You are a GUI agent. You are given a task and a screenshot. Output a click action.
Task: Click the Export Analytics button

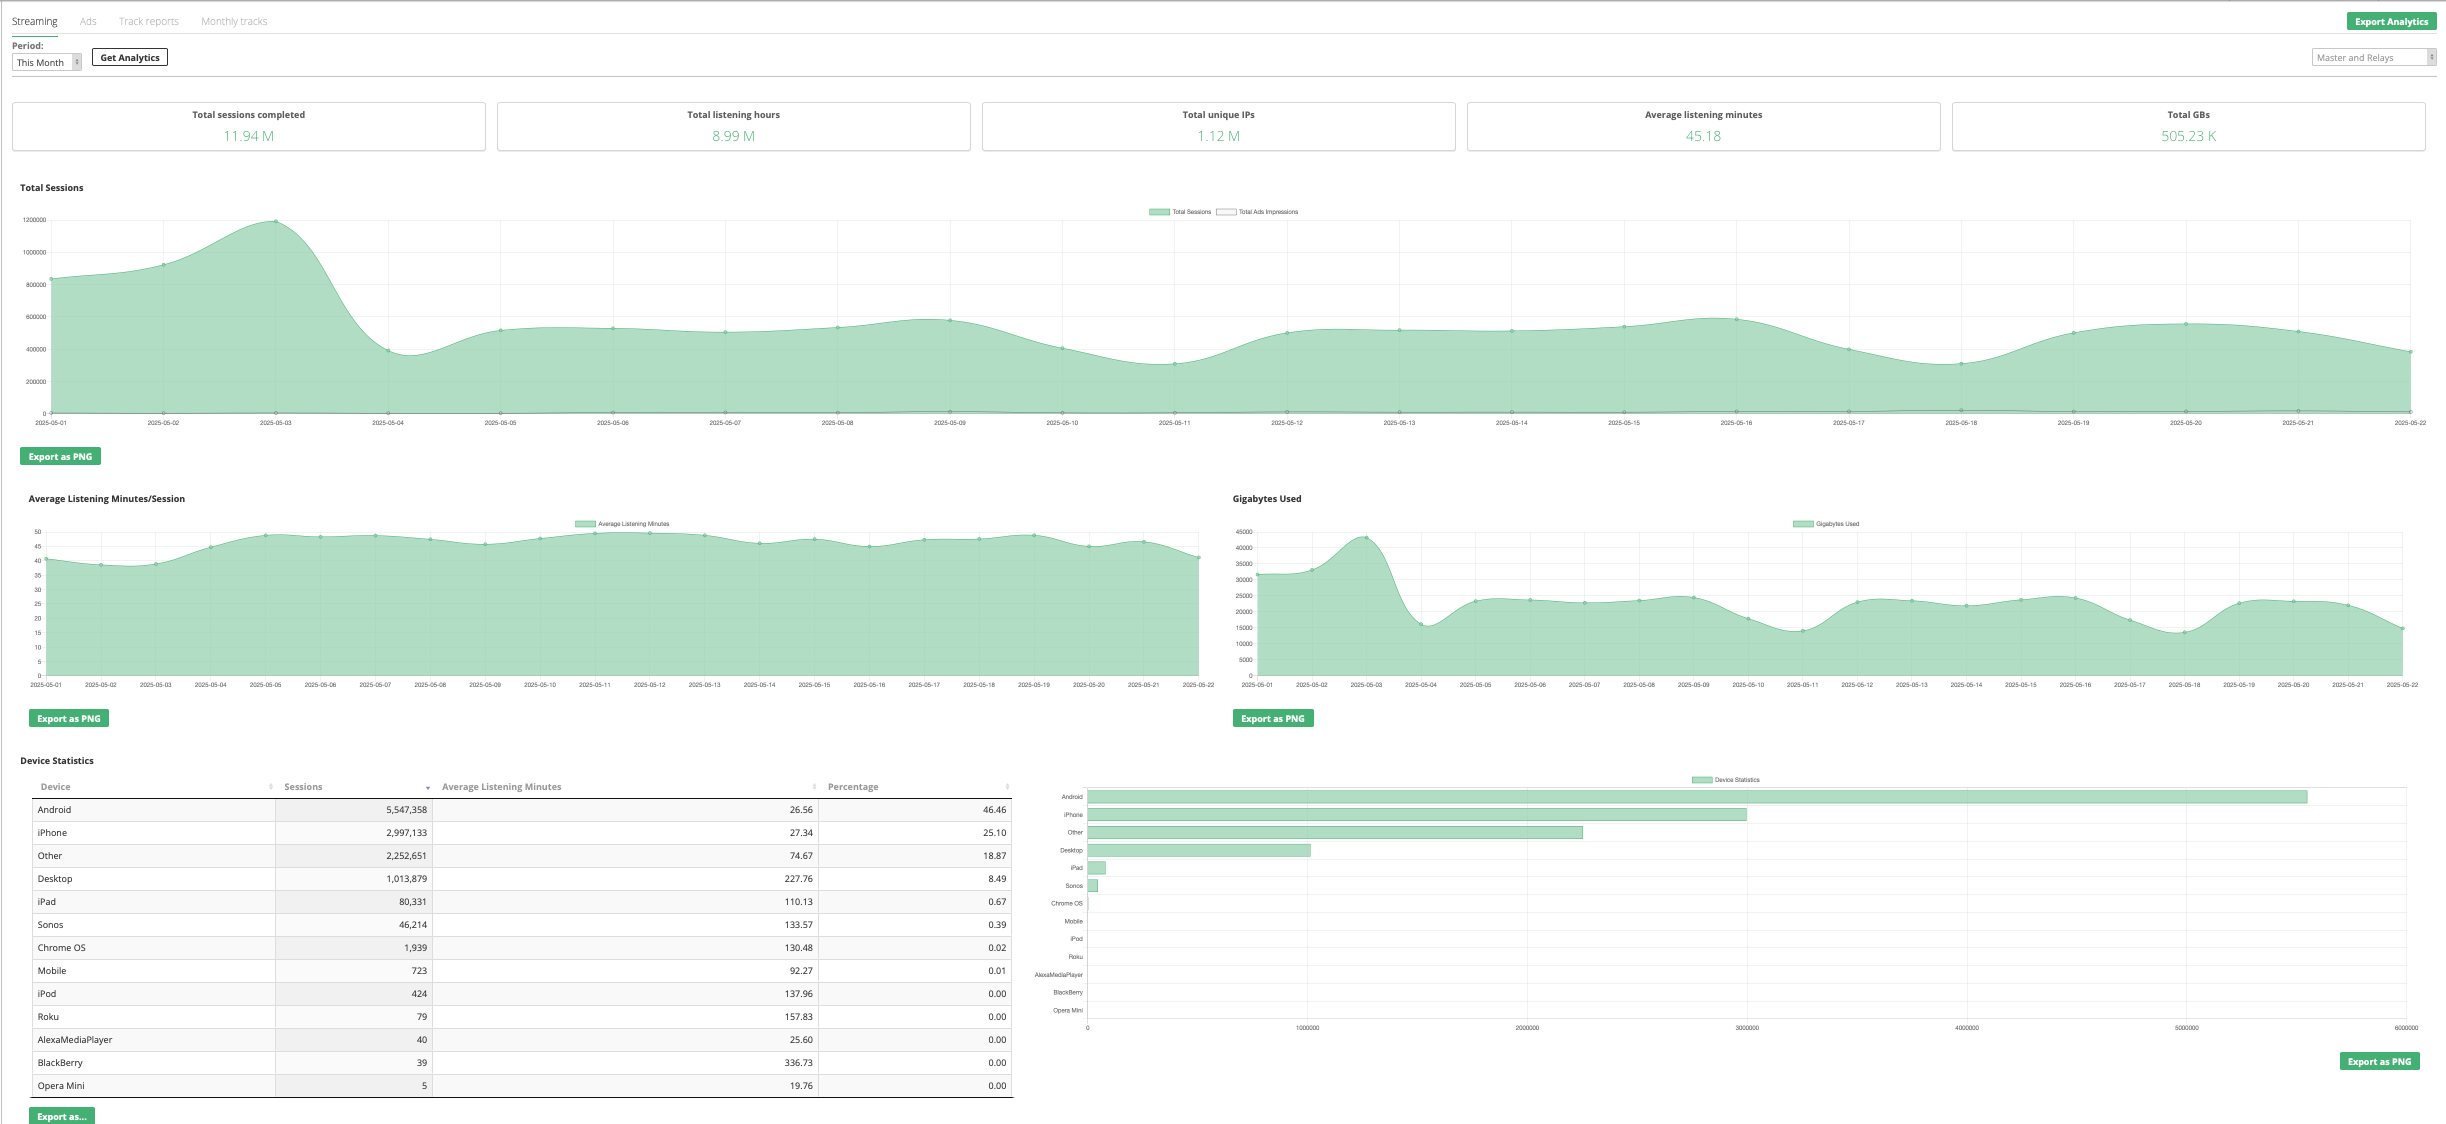pos(2391,21)
